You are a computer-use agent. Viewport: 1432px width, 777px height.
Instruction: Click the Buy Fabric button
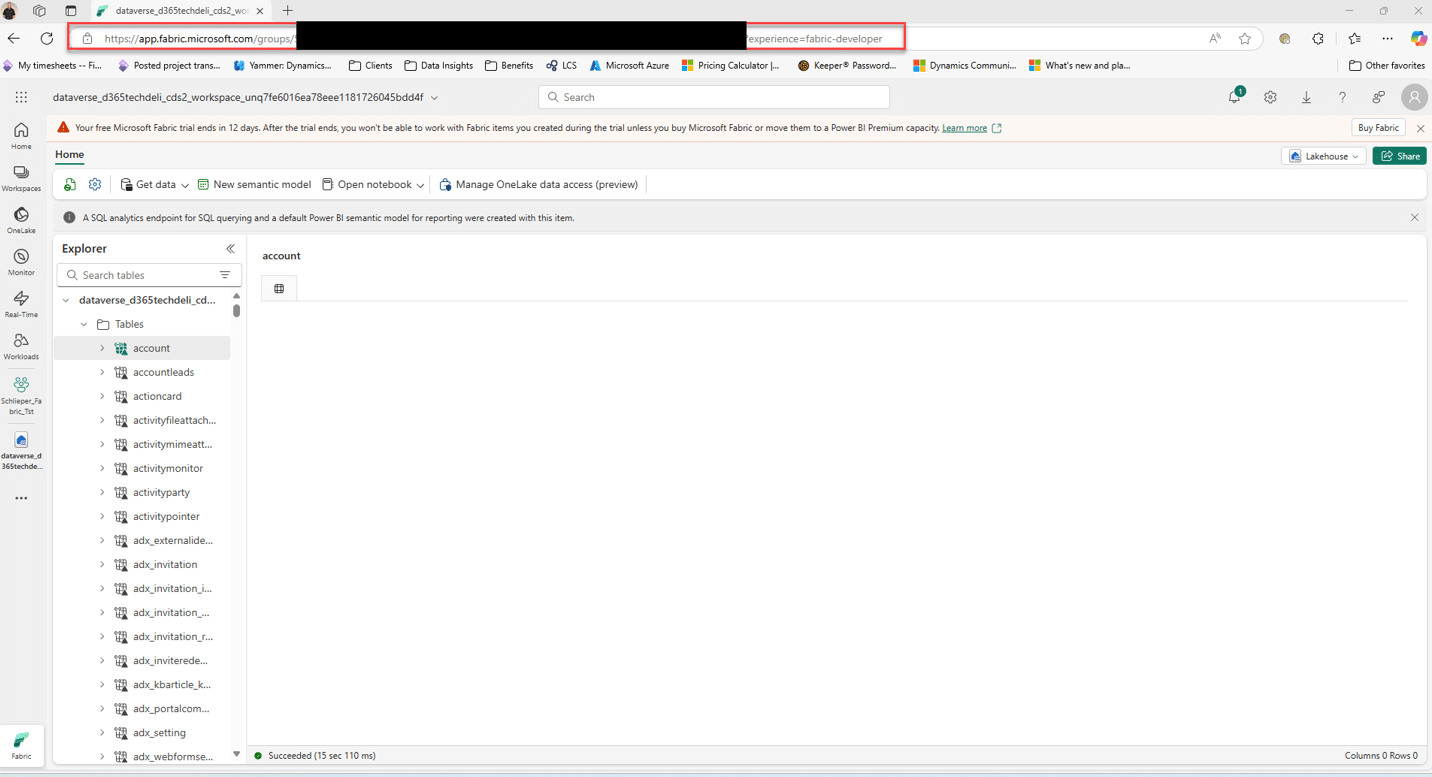(x=1378, y=128)
